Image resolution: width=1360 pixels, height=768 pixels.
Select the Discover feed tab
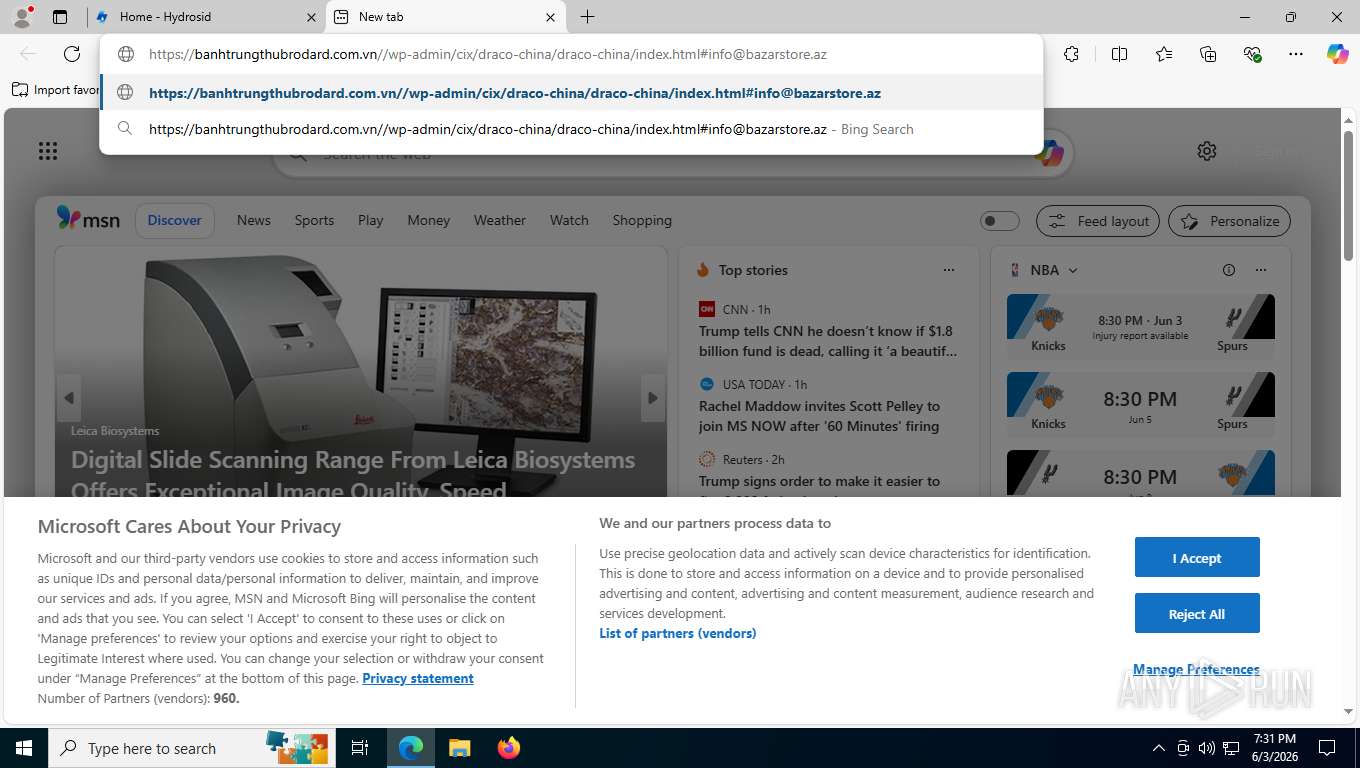pos(175,220)
